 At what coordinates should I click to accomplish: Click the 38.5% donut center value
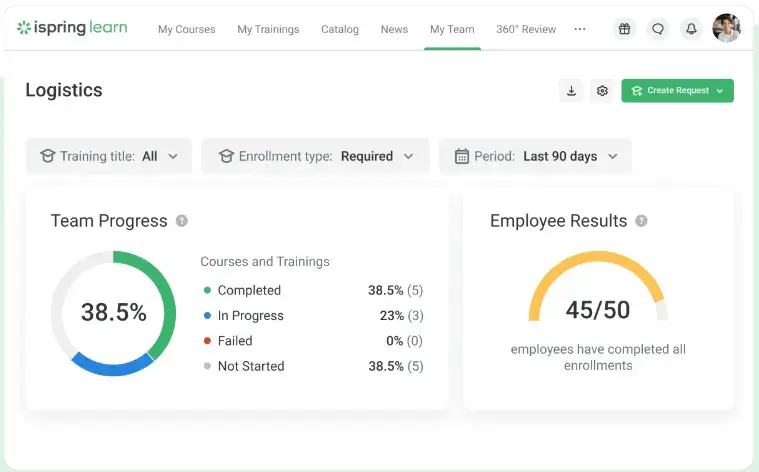click(113, 312)
